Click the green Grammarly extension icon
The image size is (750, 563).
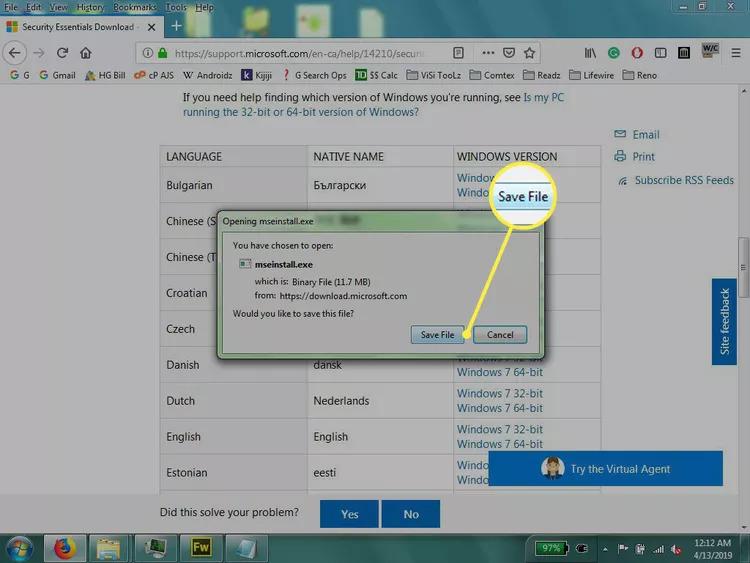(x=614, y=53)
